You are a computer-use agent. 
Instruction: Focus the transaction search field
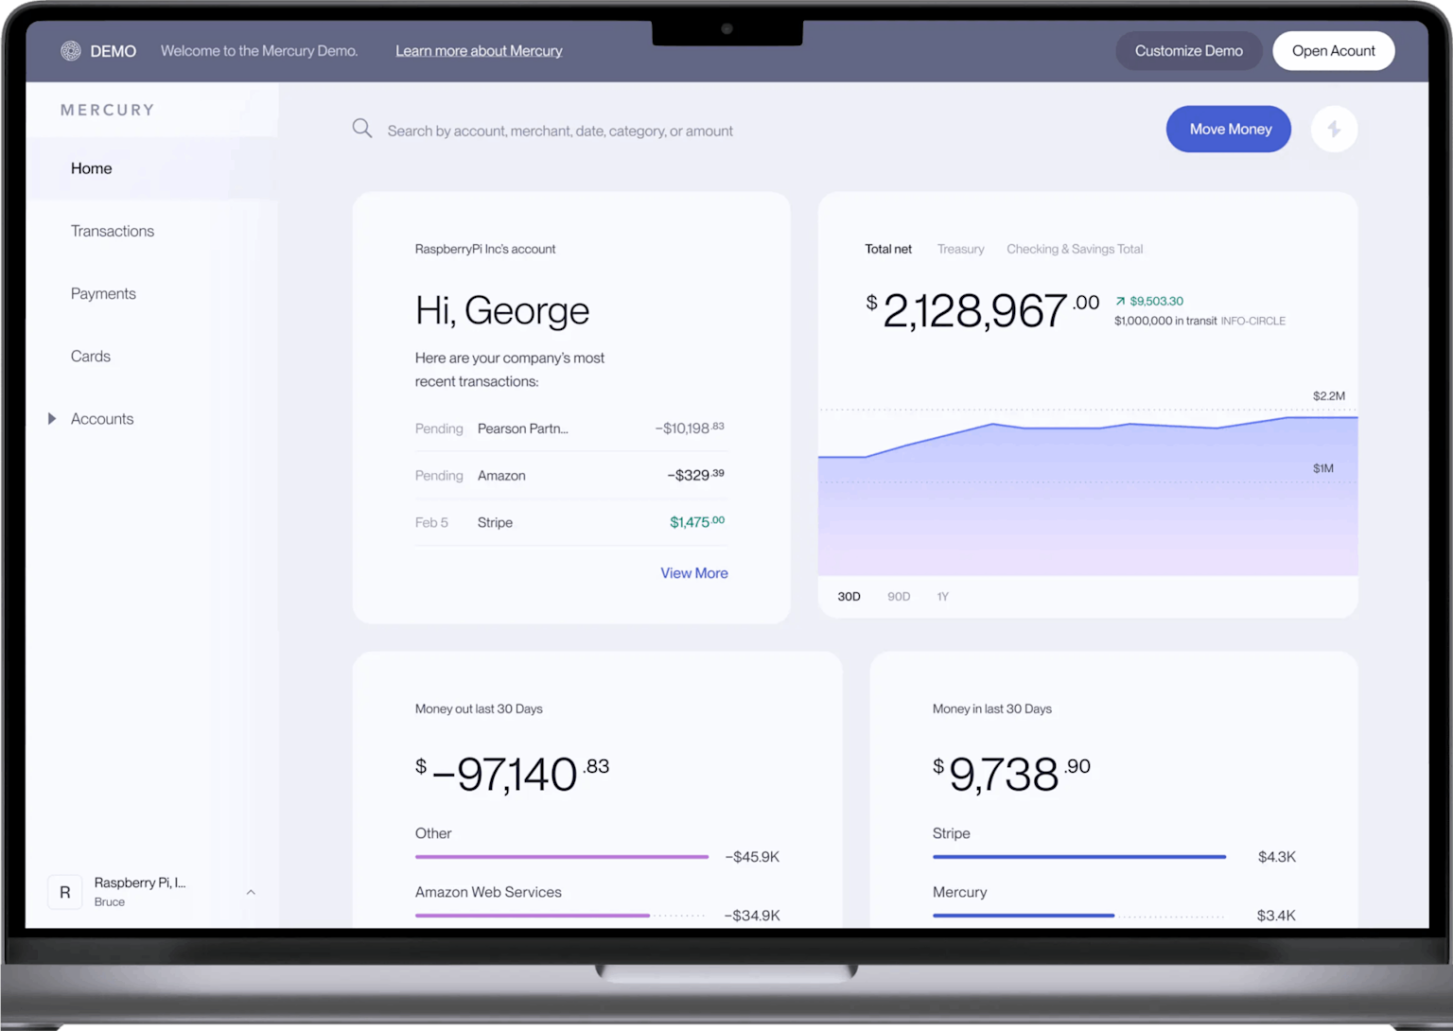point(560,131)
